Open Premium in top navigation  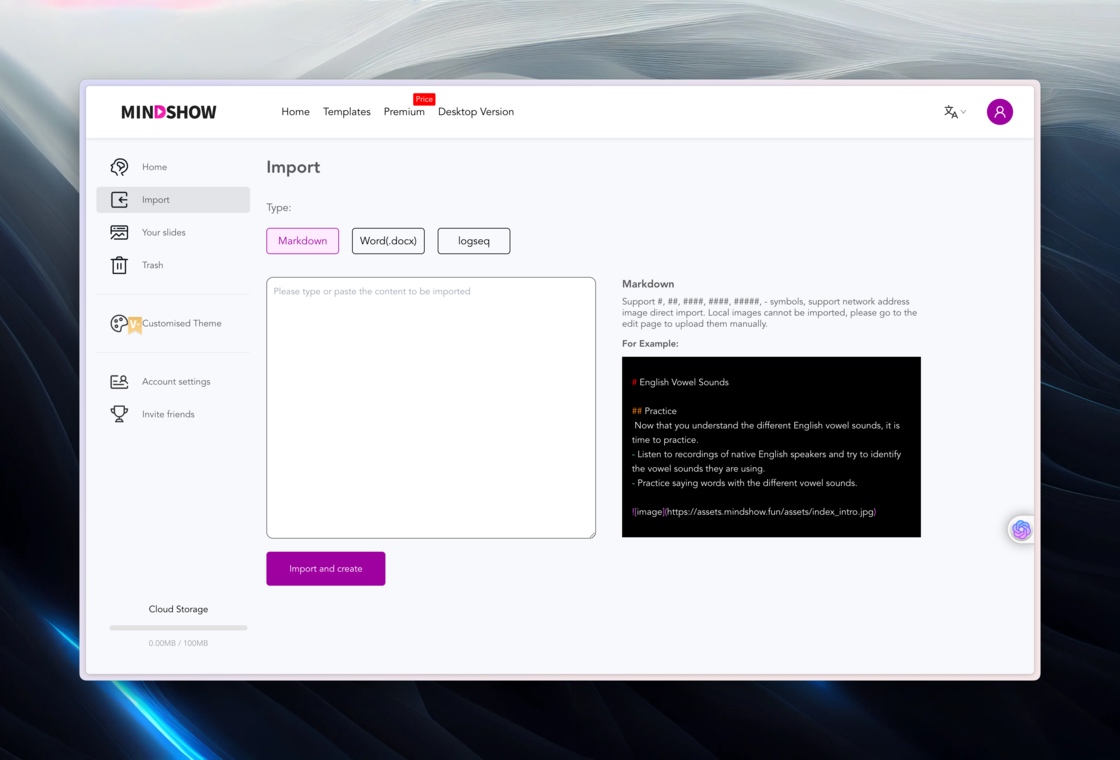404,111
